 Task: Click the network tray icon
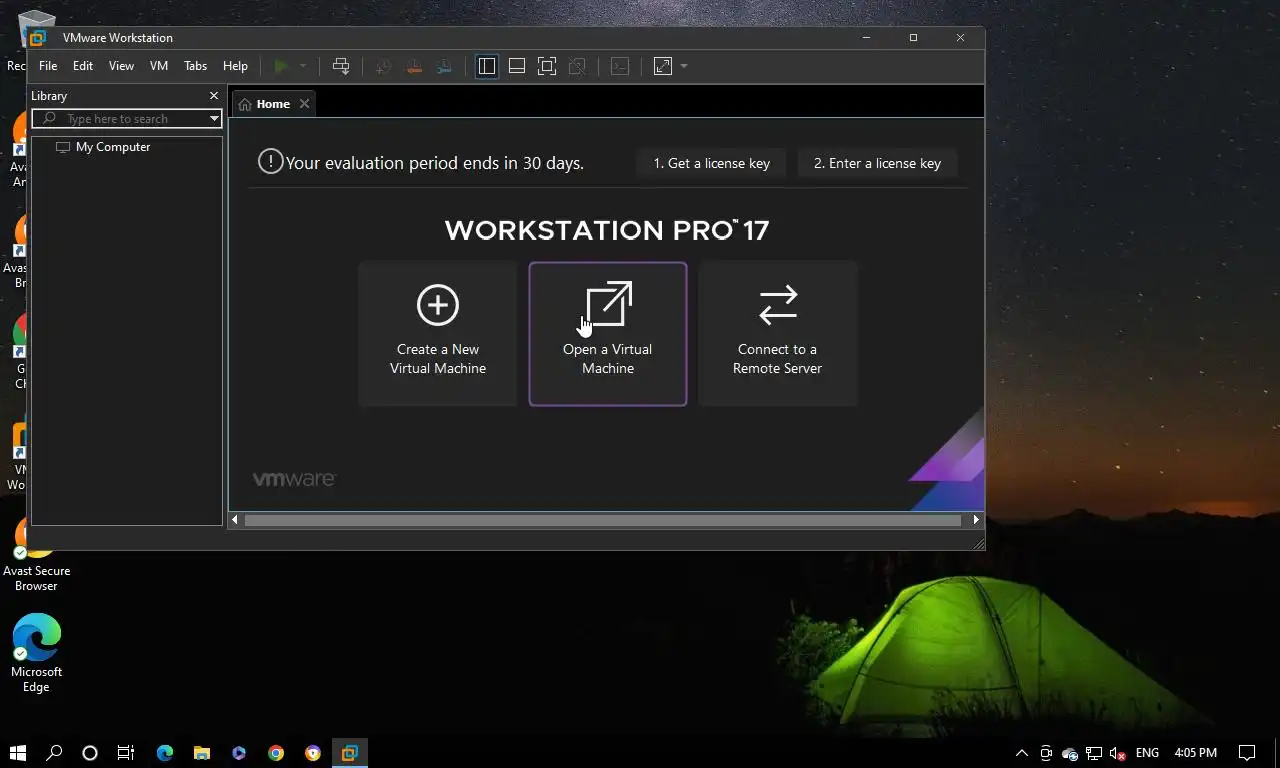click(1094, 753)
